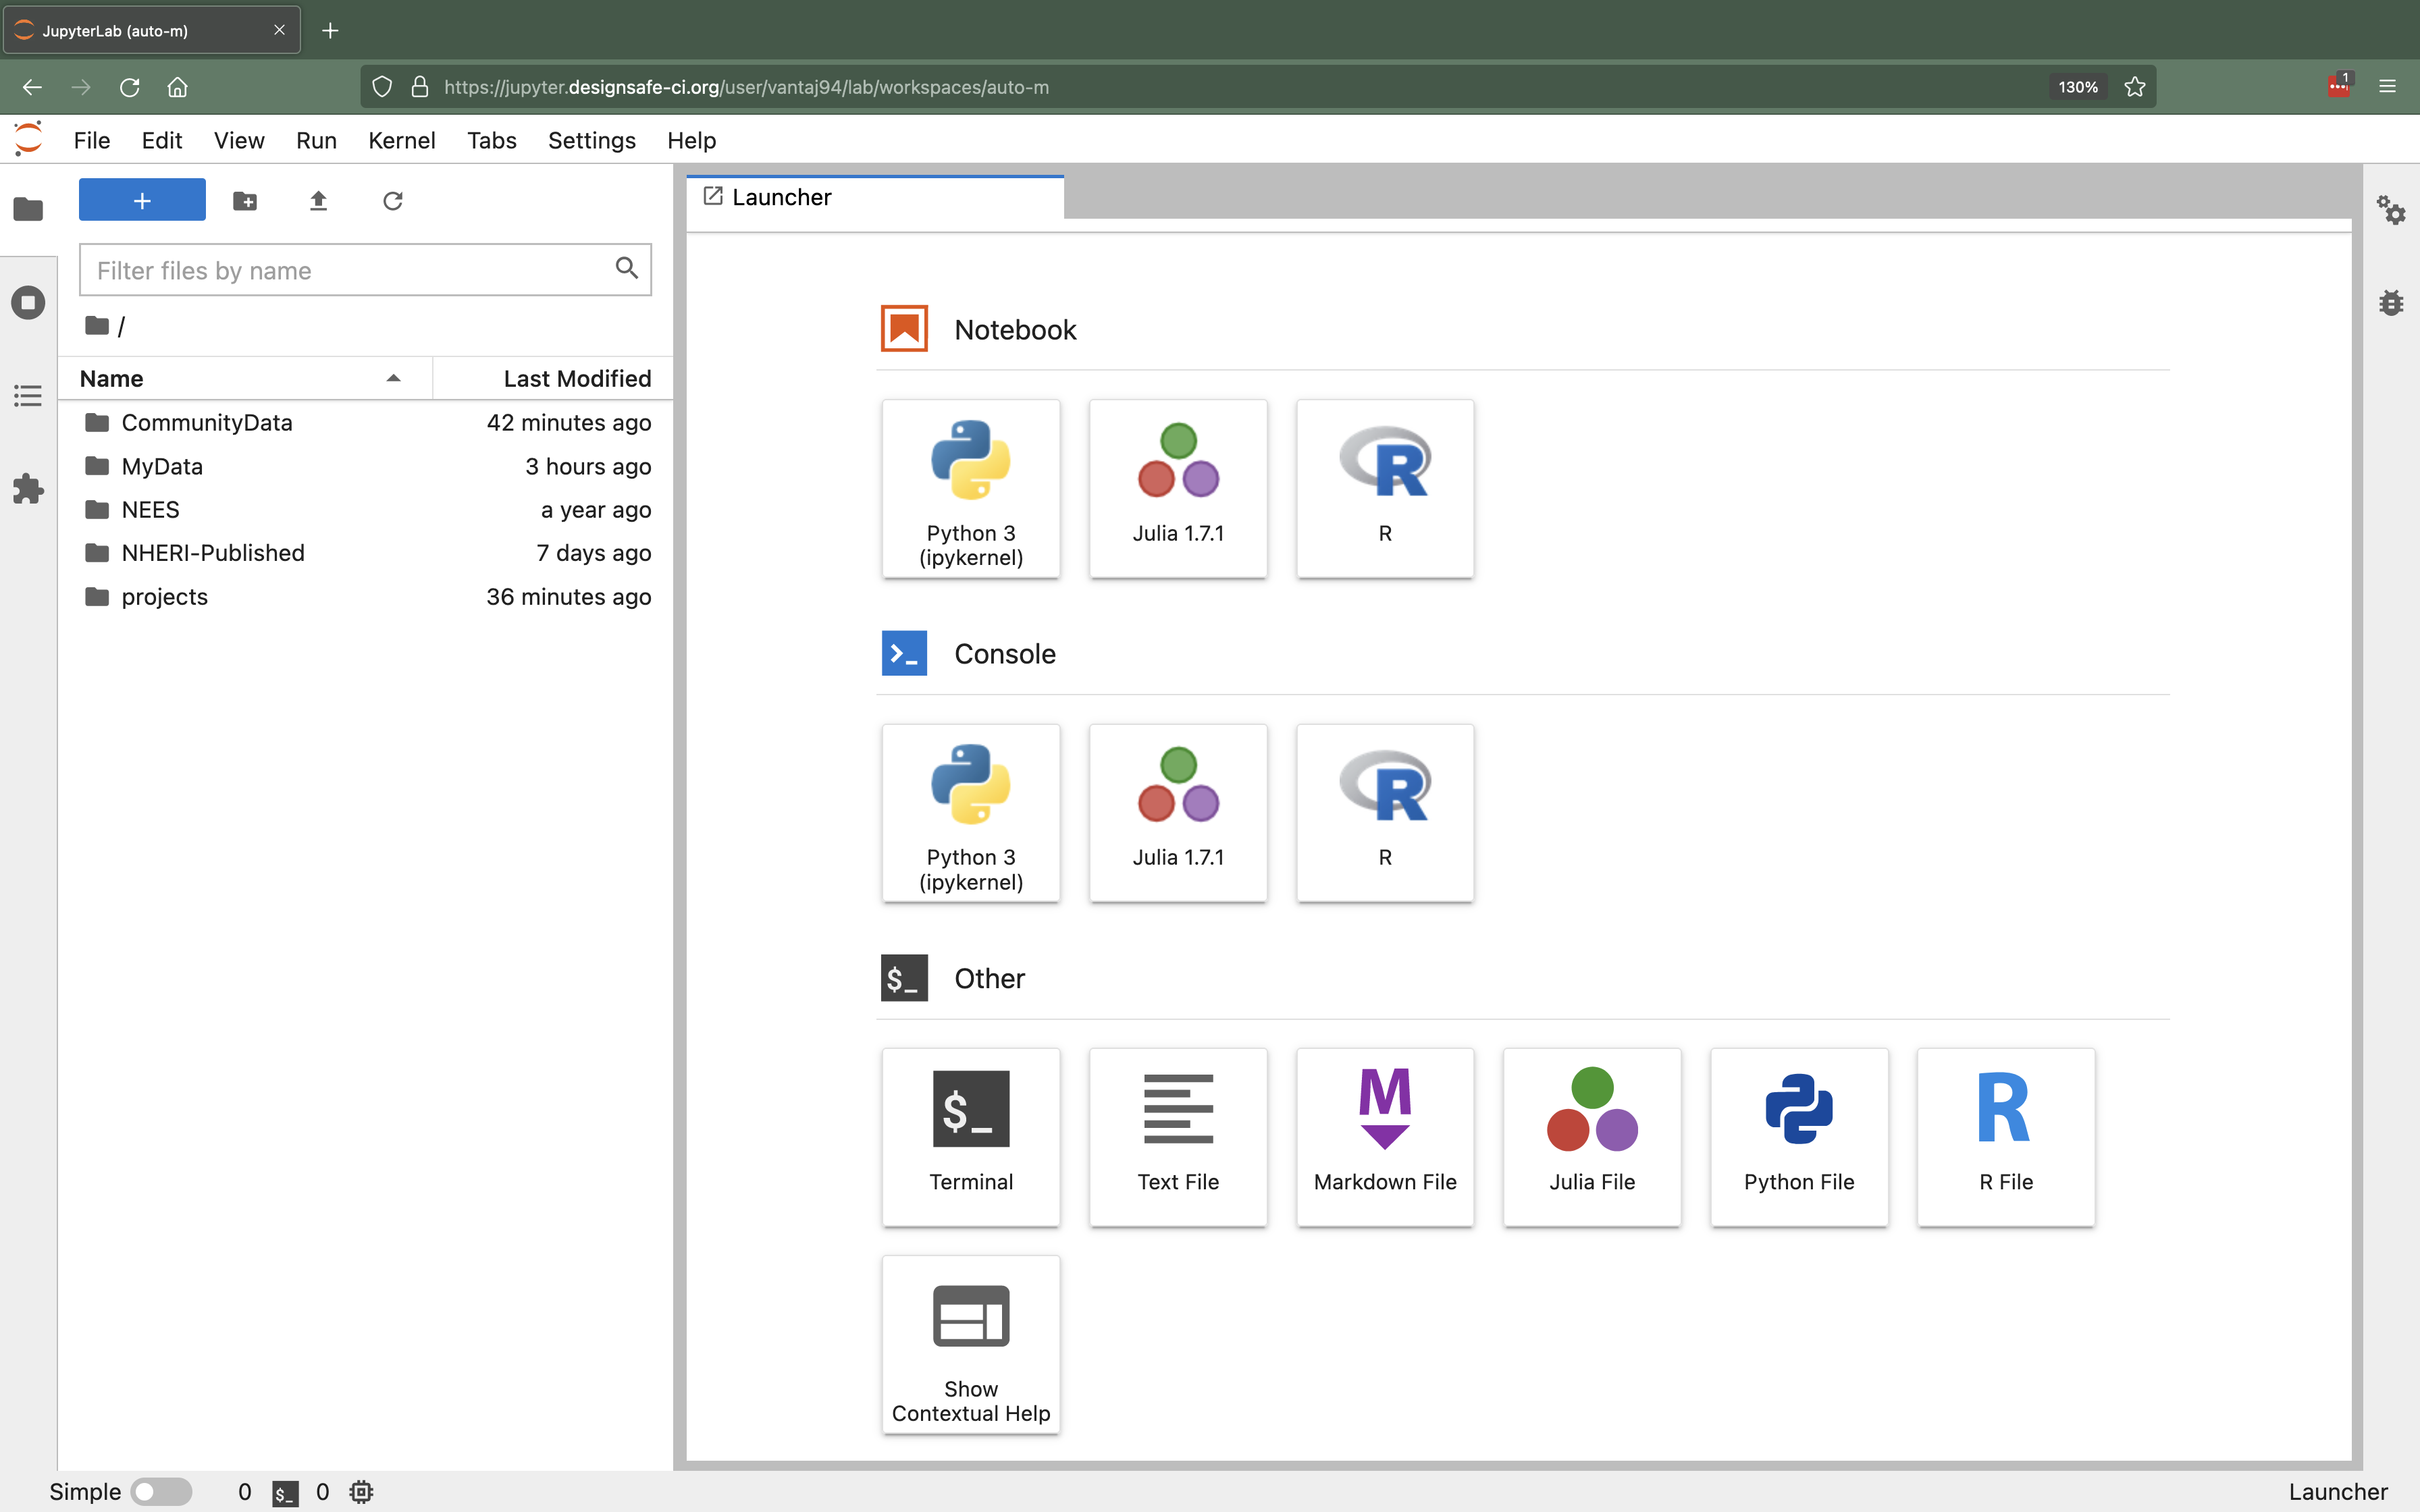Toggle Simple interface mode

(163, 1491)
